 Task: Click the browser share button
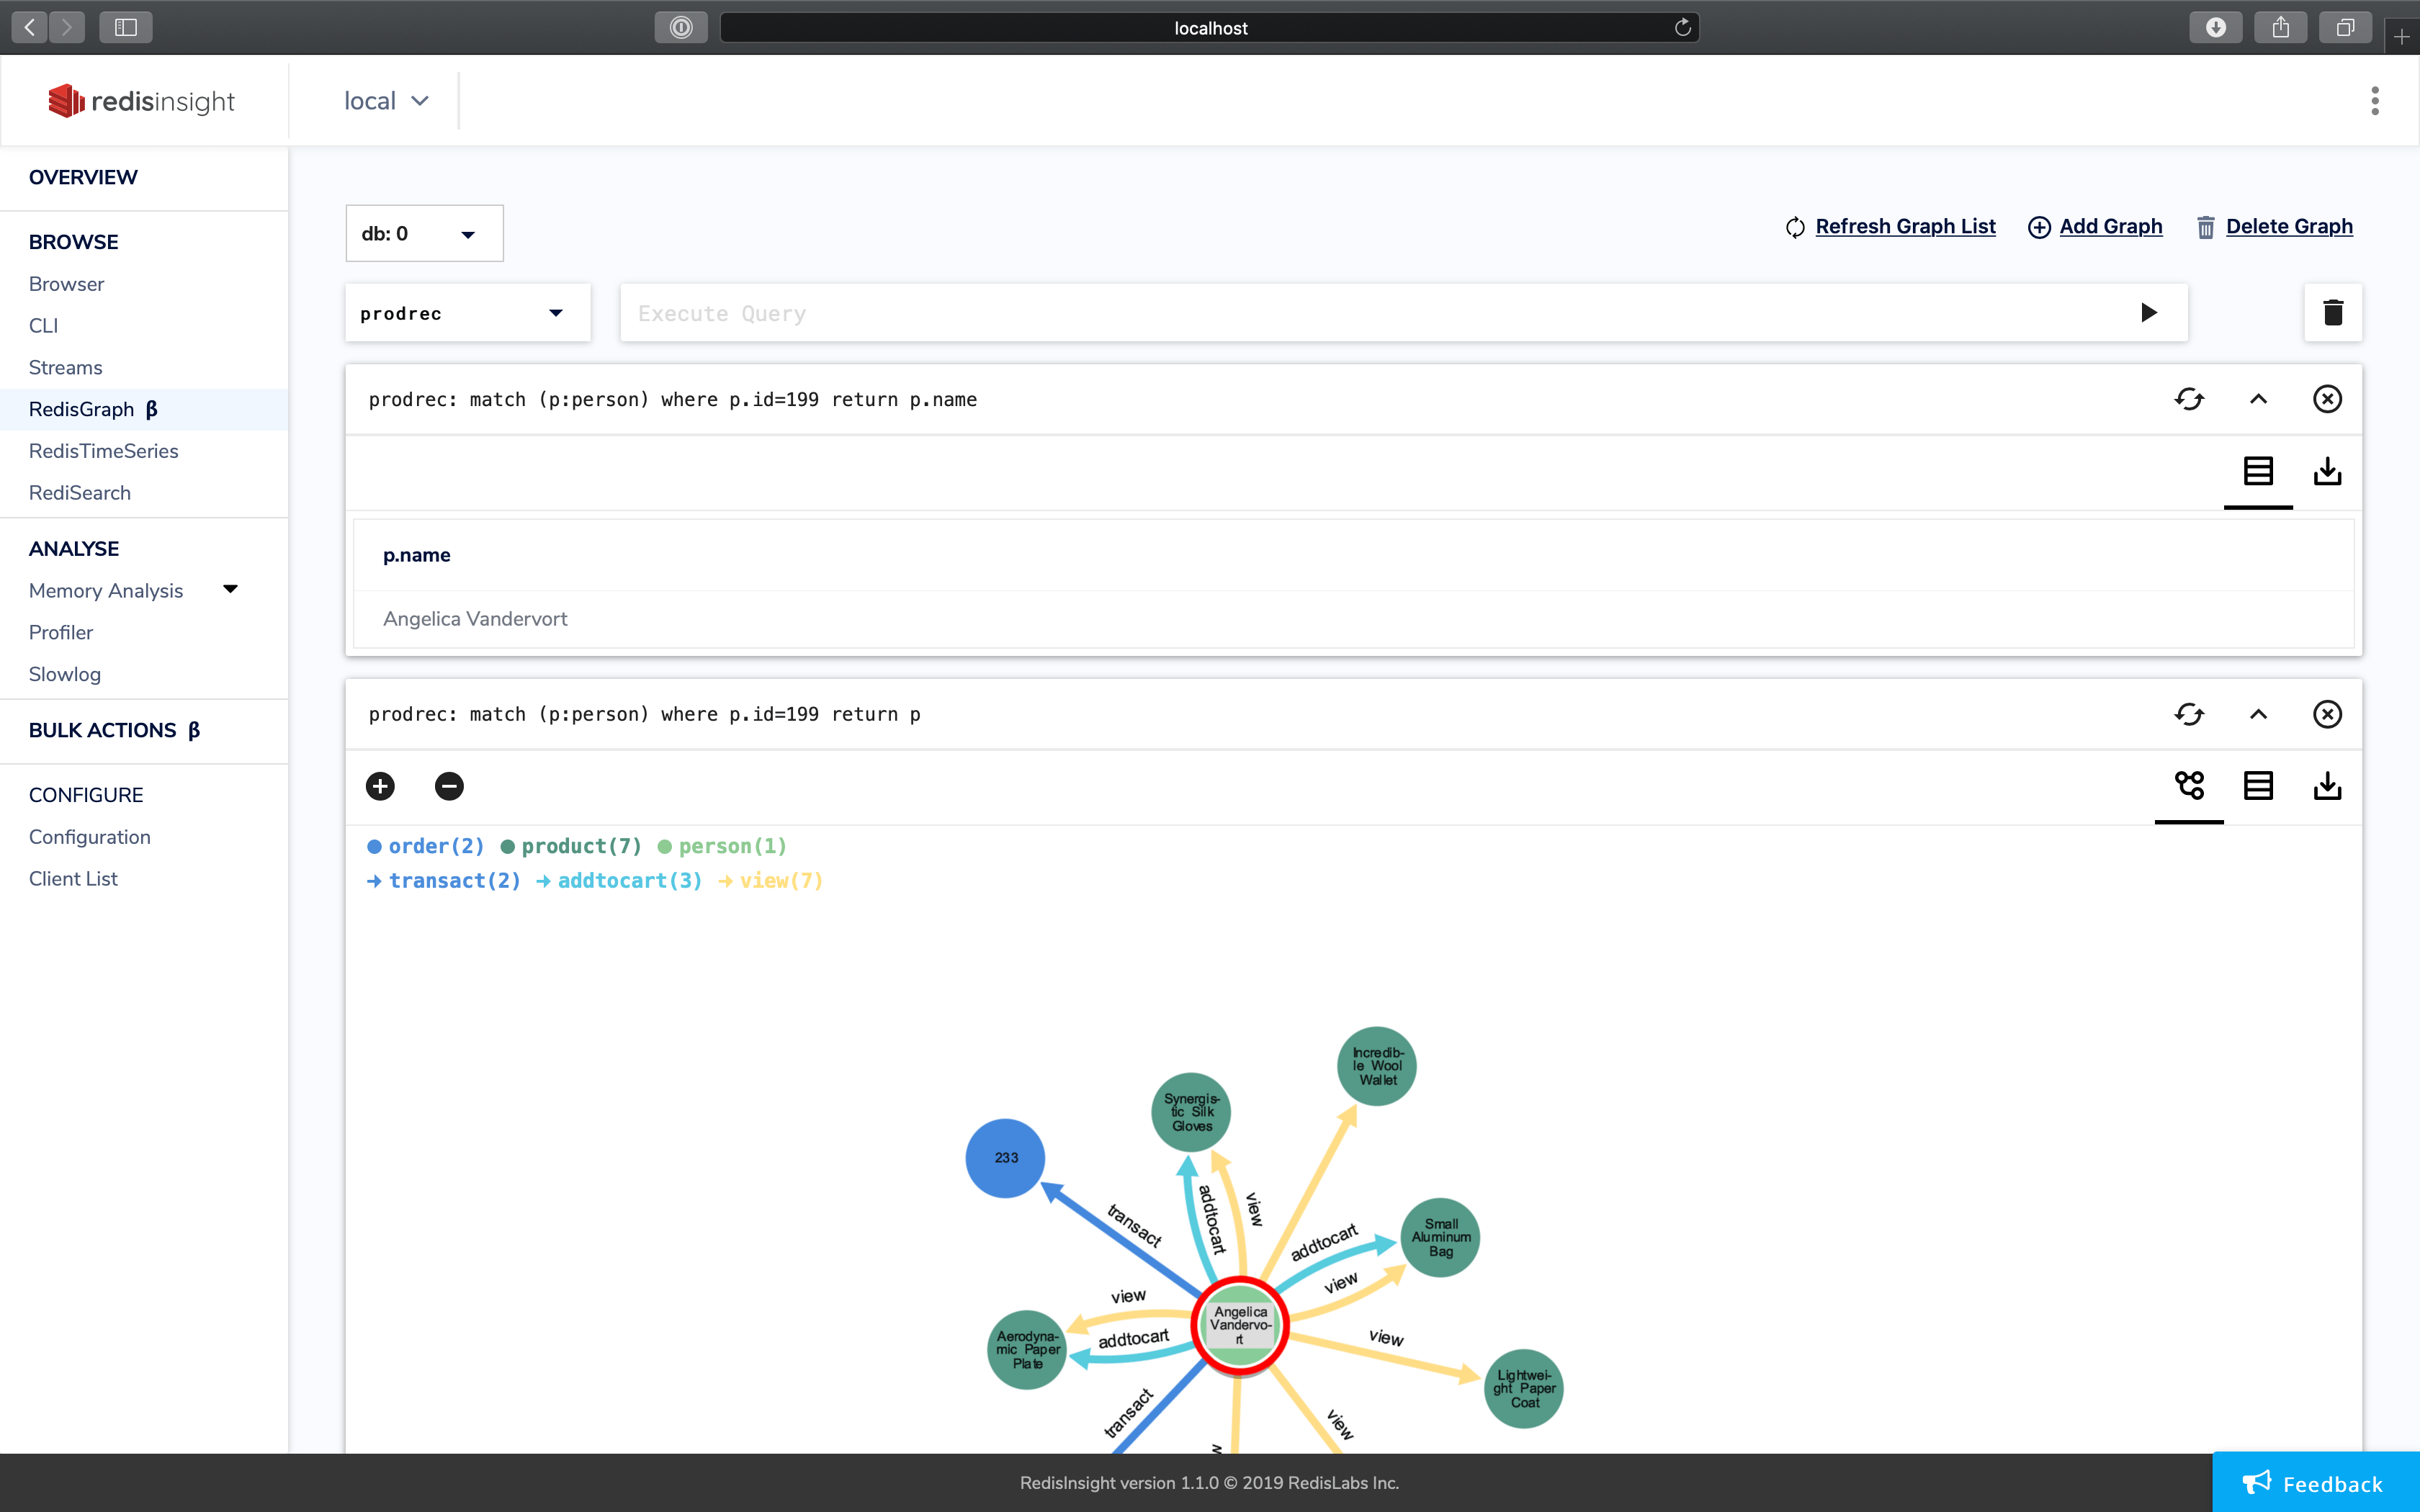[x=2281, y=27]
